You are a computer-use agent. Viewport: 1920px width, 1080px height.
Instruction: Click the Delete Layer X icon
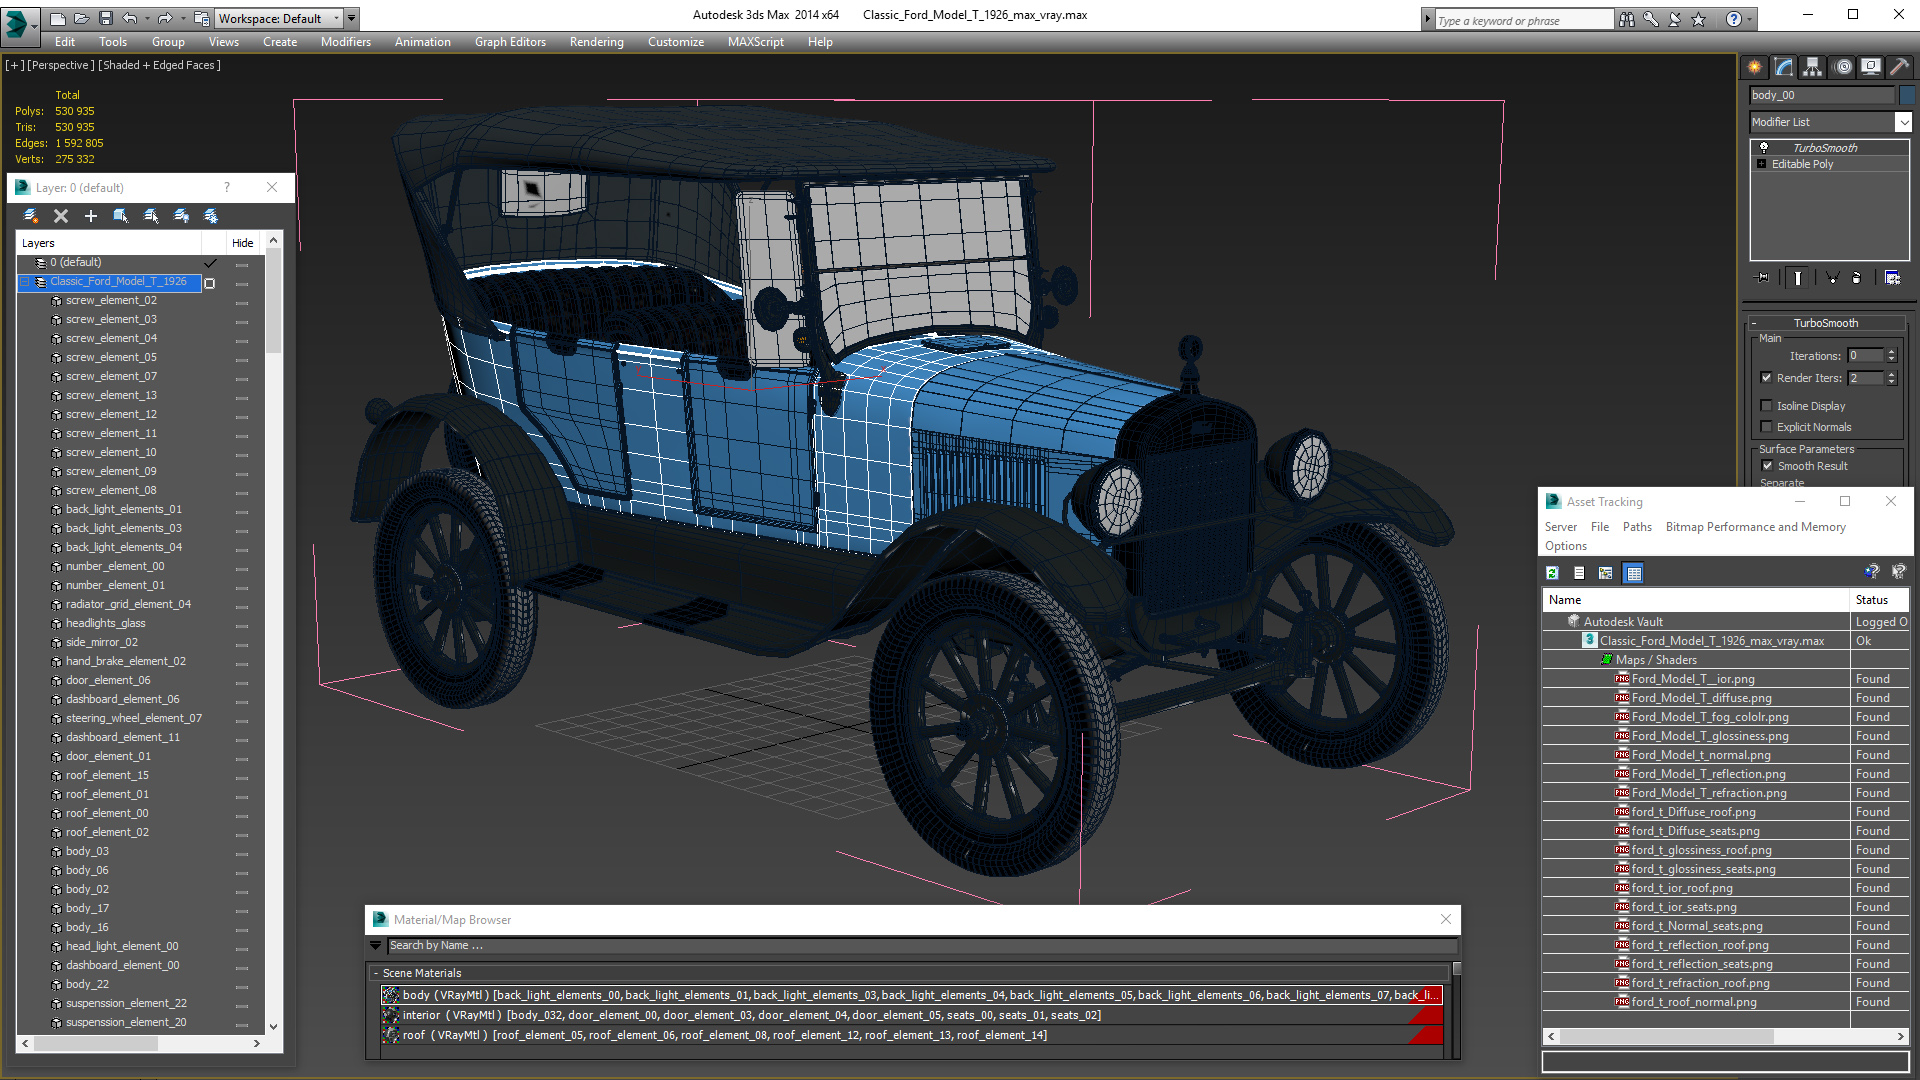click(61, 216)
